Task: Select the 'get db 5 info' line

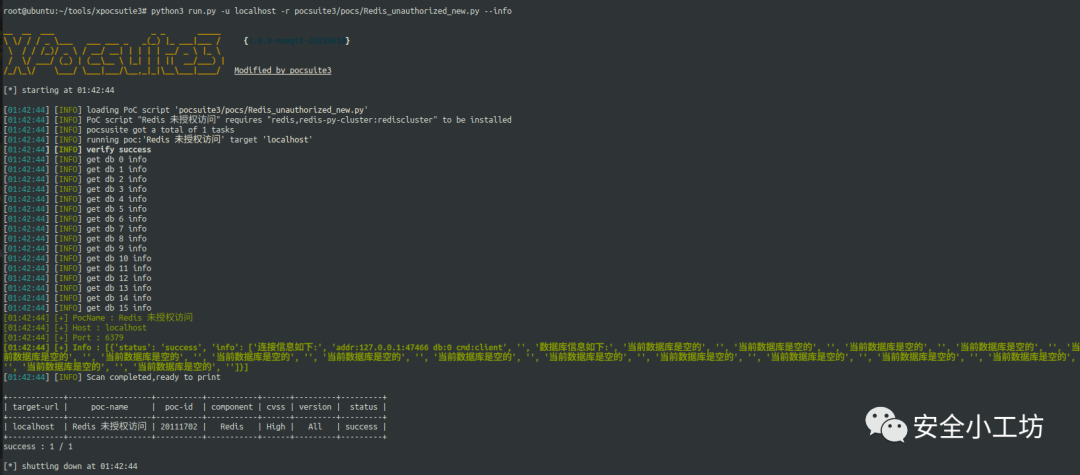Action: 75,209
